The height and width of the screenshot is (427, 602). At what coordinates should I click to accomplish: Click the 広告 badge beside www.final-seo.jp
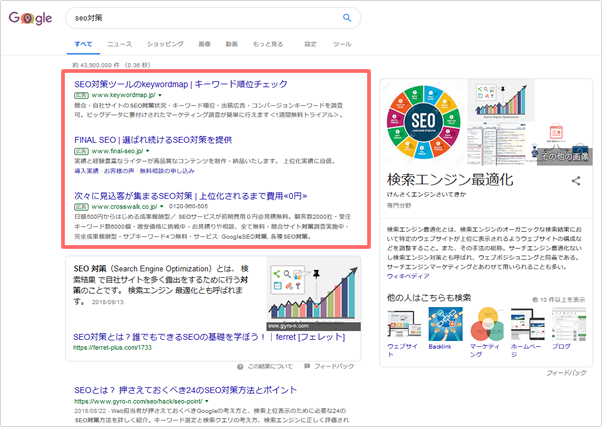click(81, 151)
